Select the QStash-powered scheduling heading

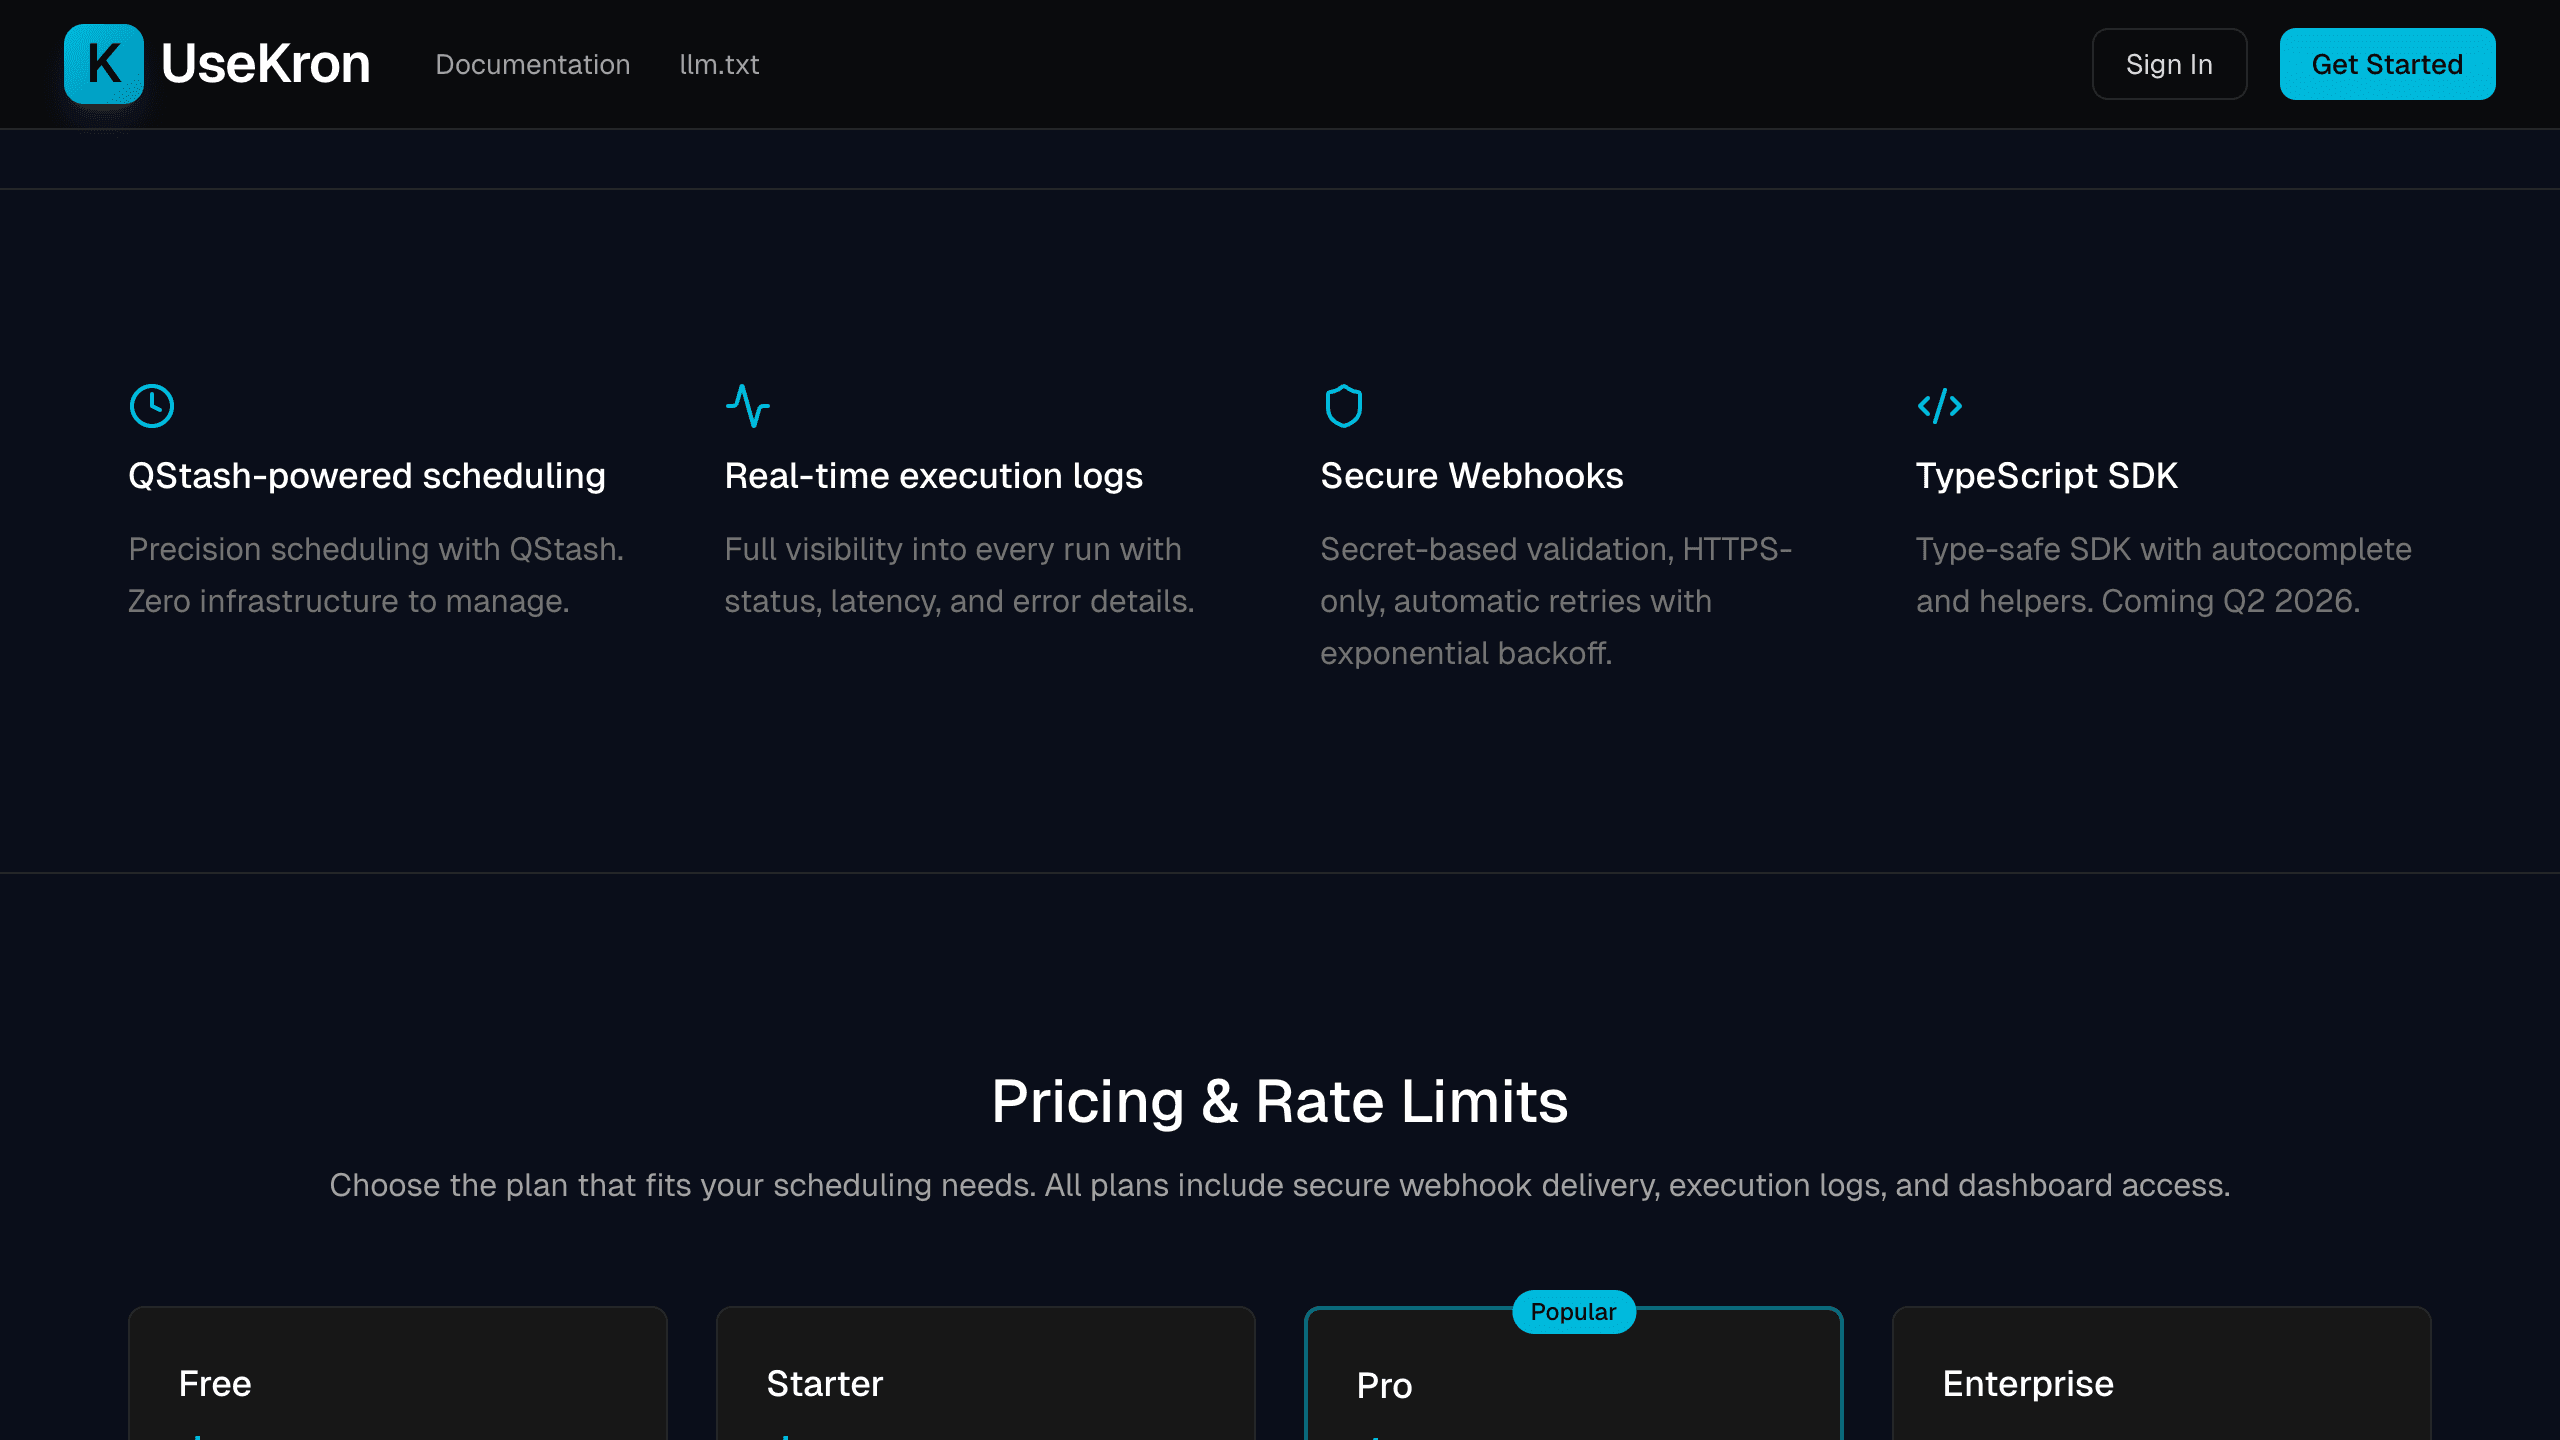367,476
